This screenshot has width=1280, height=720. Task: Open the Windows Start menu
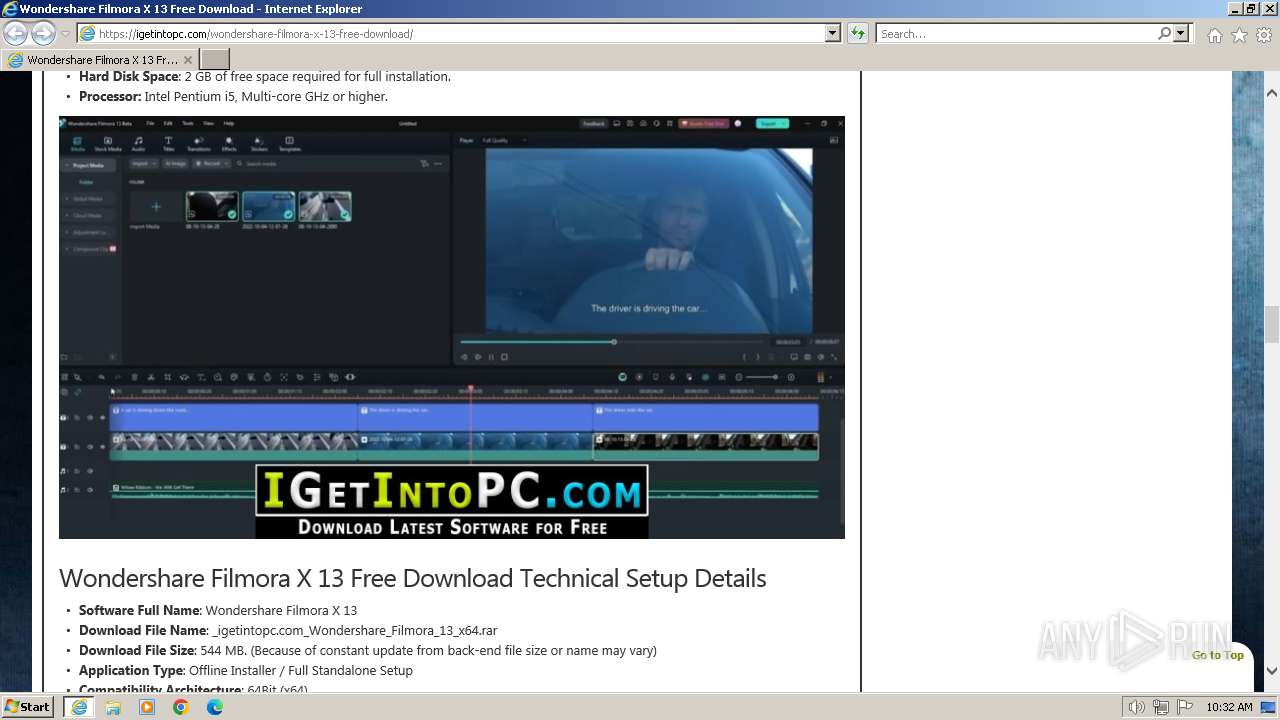tap(28, 707)
